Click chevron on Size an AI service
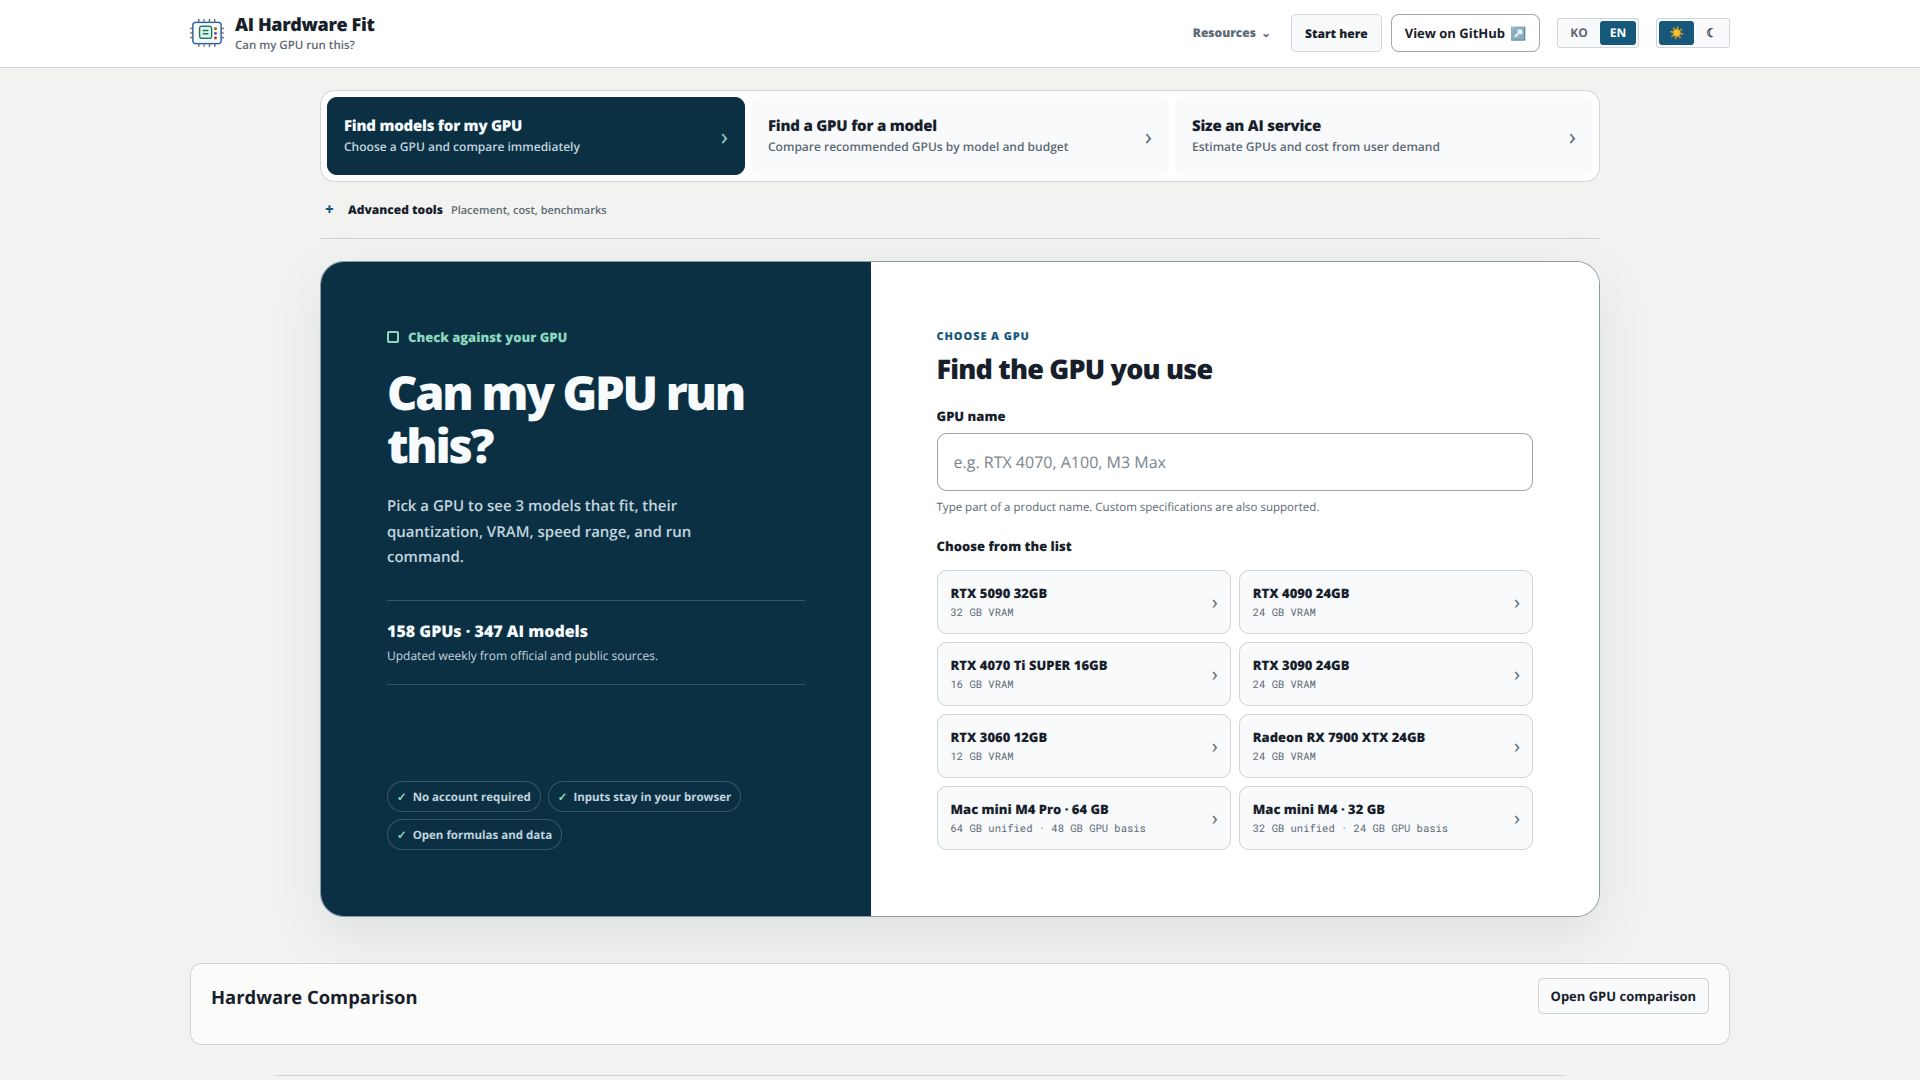The width and height of the screenshot is (1920, 1080). [x=1572, y=138]
